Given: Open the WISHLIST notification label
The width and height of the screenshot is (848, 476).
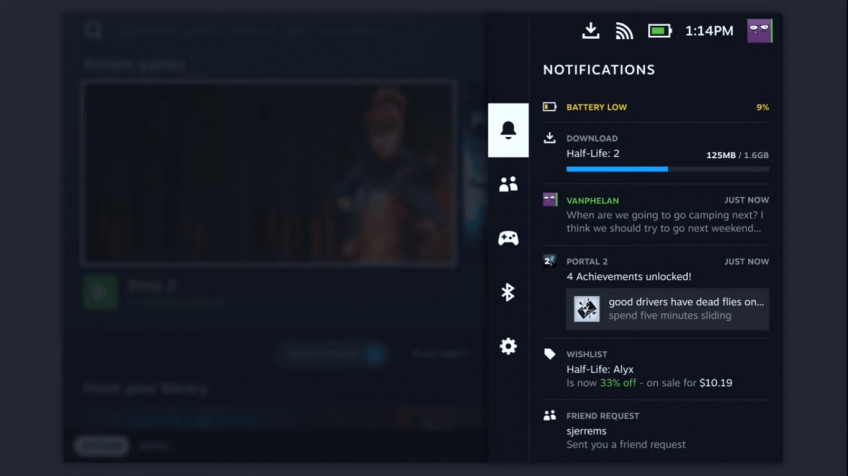Looking at the screenshot, I should [586, 354].
